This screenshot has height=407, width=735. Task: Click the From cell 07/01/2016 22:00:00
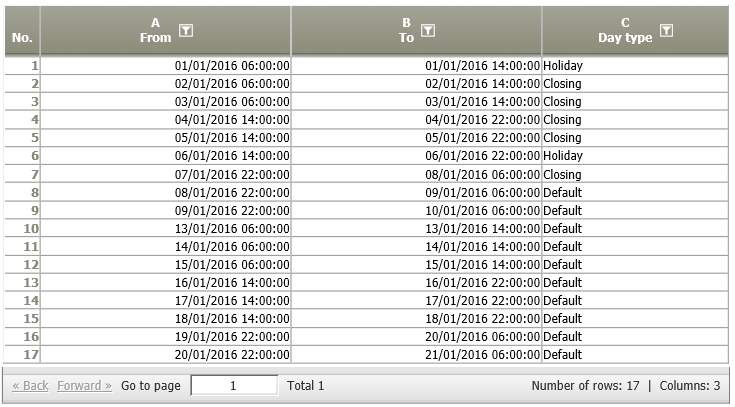point(165,174)
